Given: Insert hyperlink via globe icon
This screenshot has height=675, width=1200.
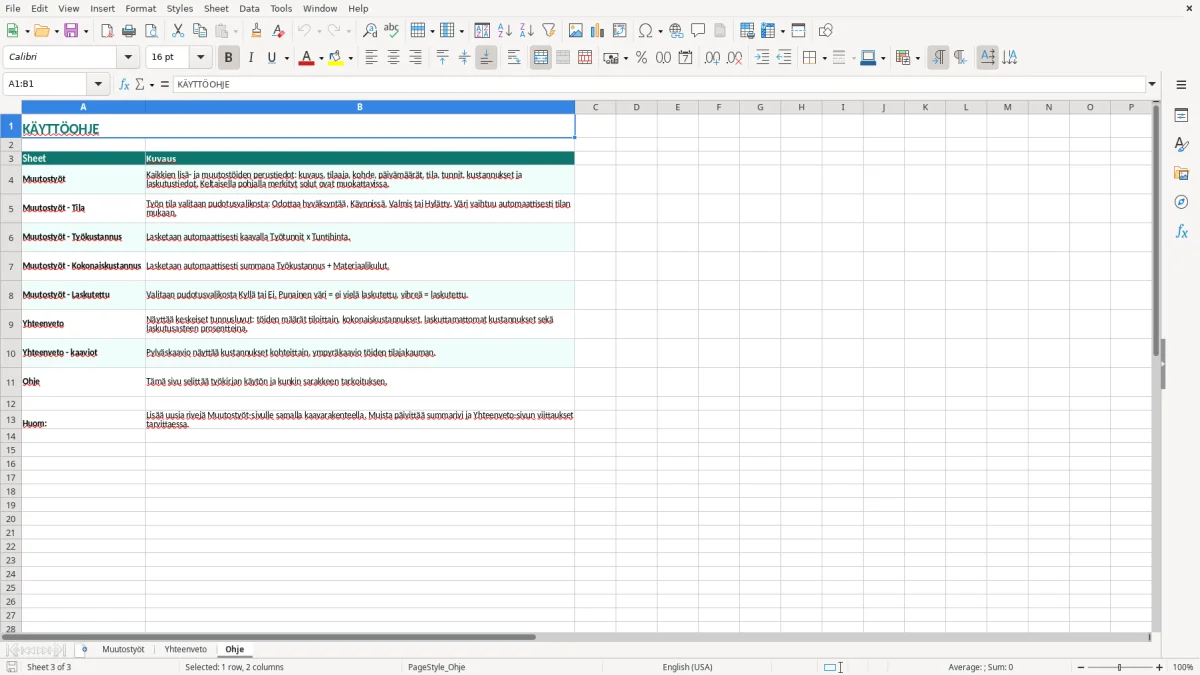Looking at the screenshot, I should point(676,31).
